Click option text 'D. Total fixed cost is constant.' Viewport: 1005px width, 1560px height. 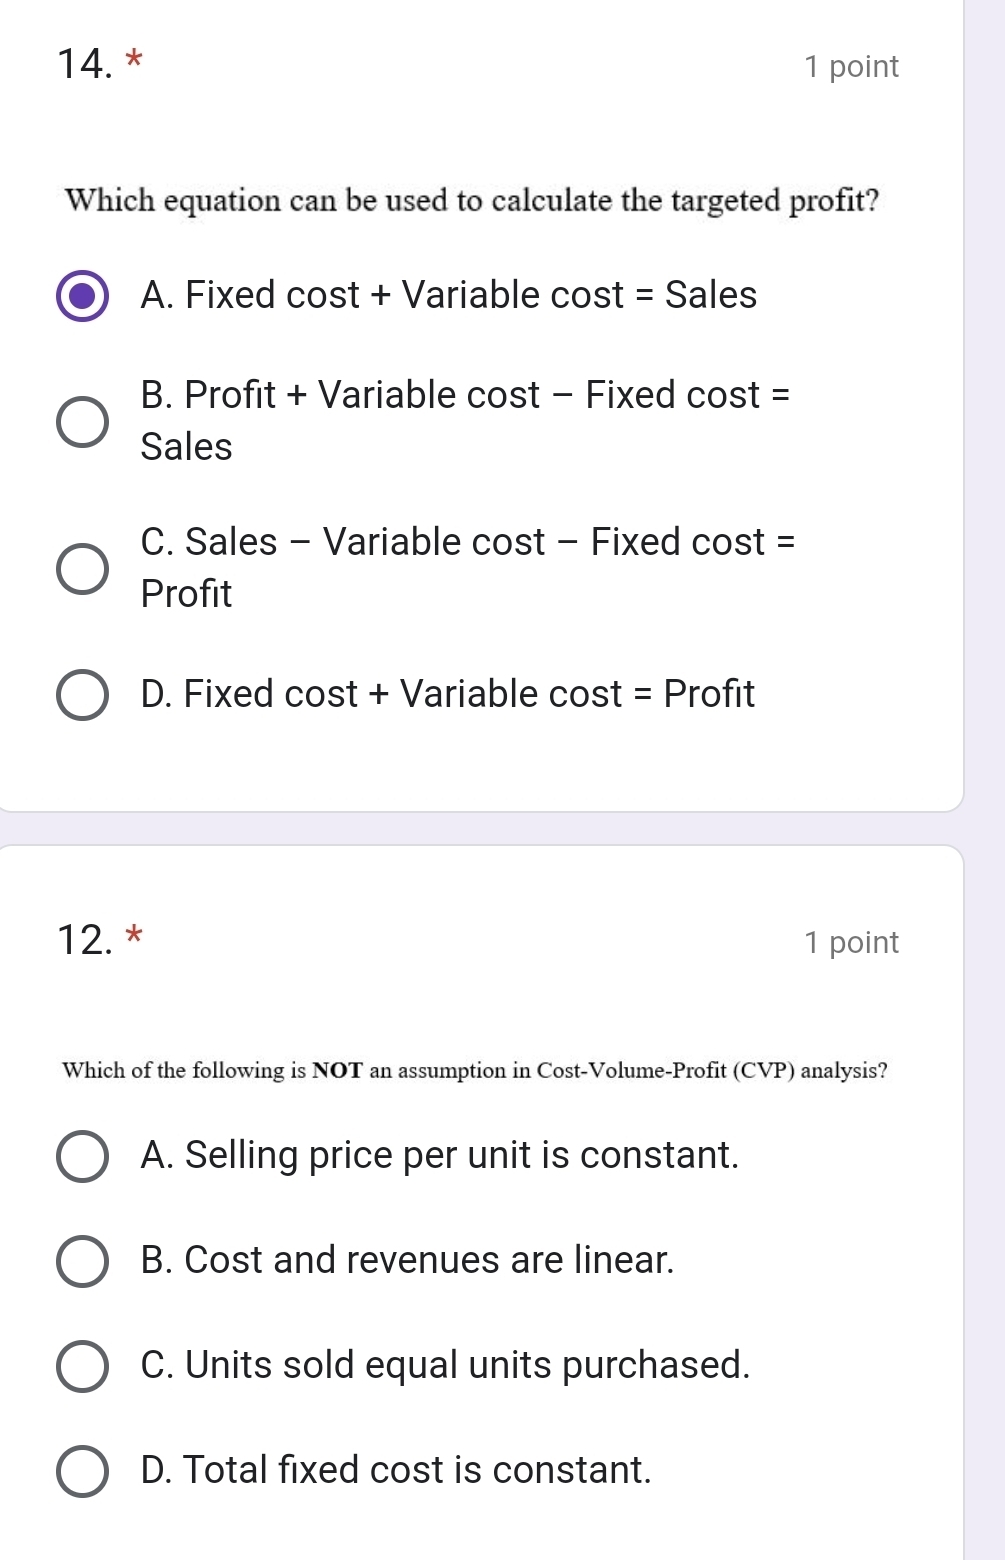point(396,1471)
